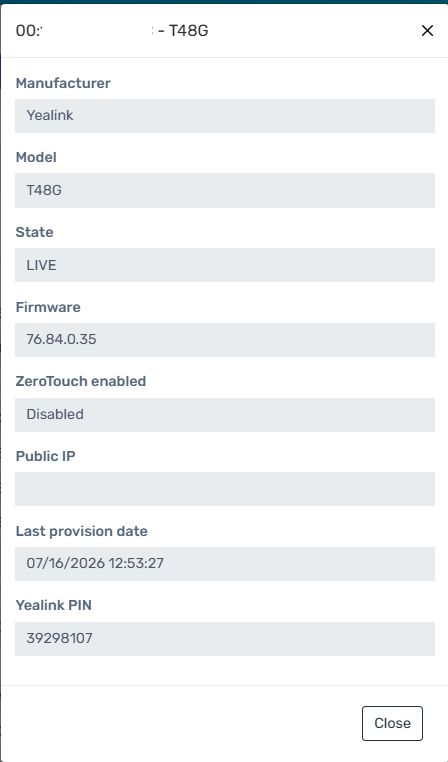The image size is (448, 762).
Task: Click the State label
Action: [34, 232]
